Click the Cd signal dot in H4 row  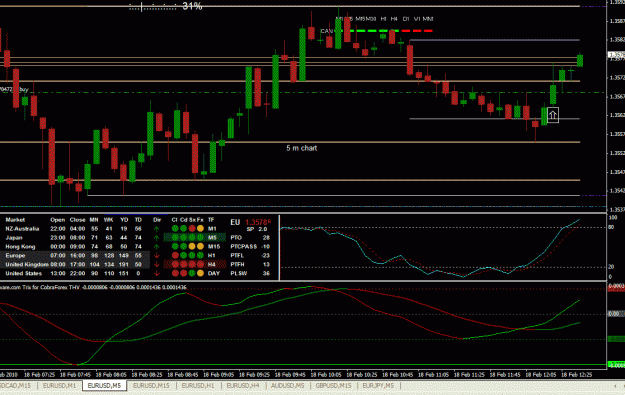click(183, 264)
